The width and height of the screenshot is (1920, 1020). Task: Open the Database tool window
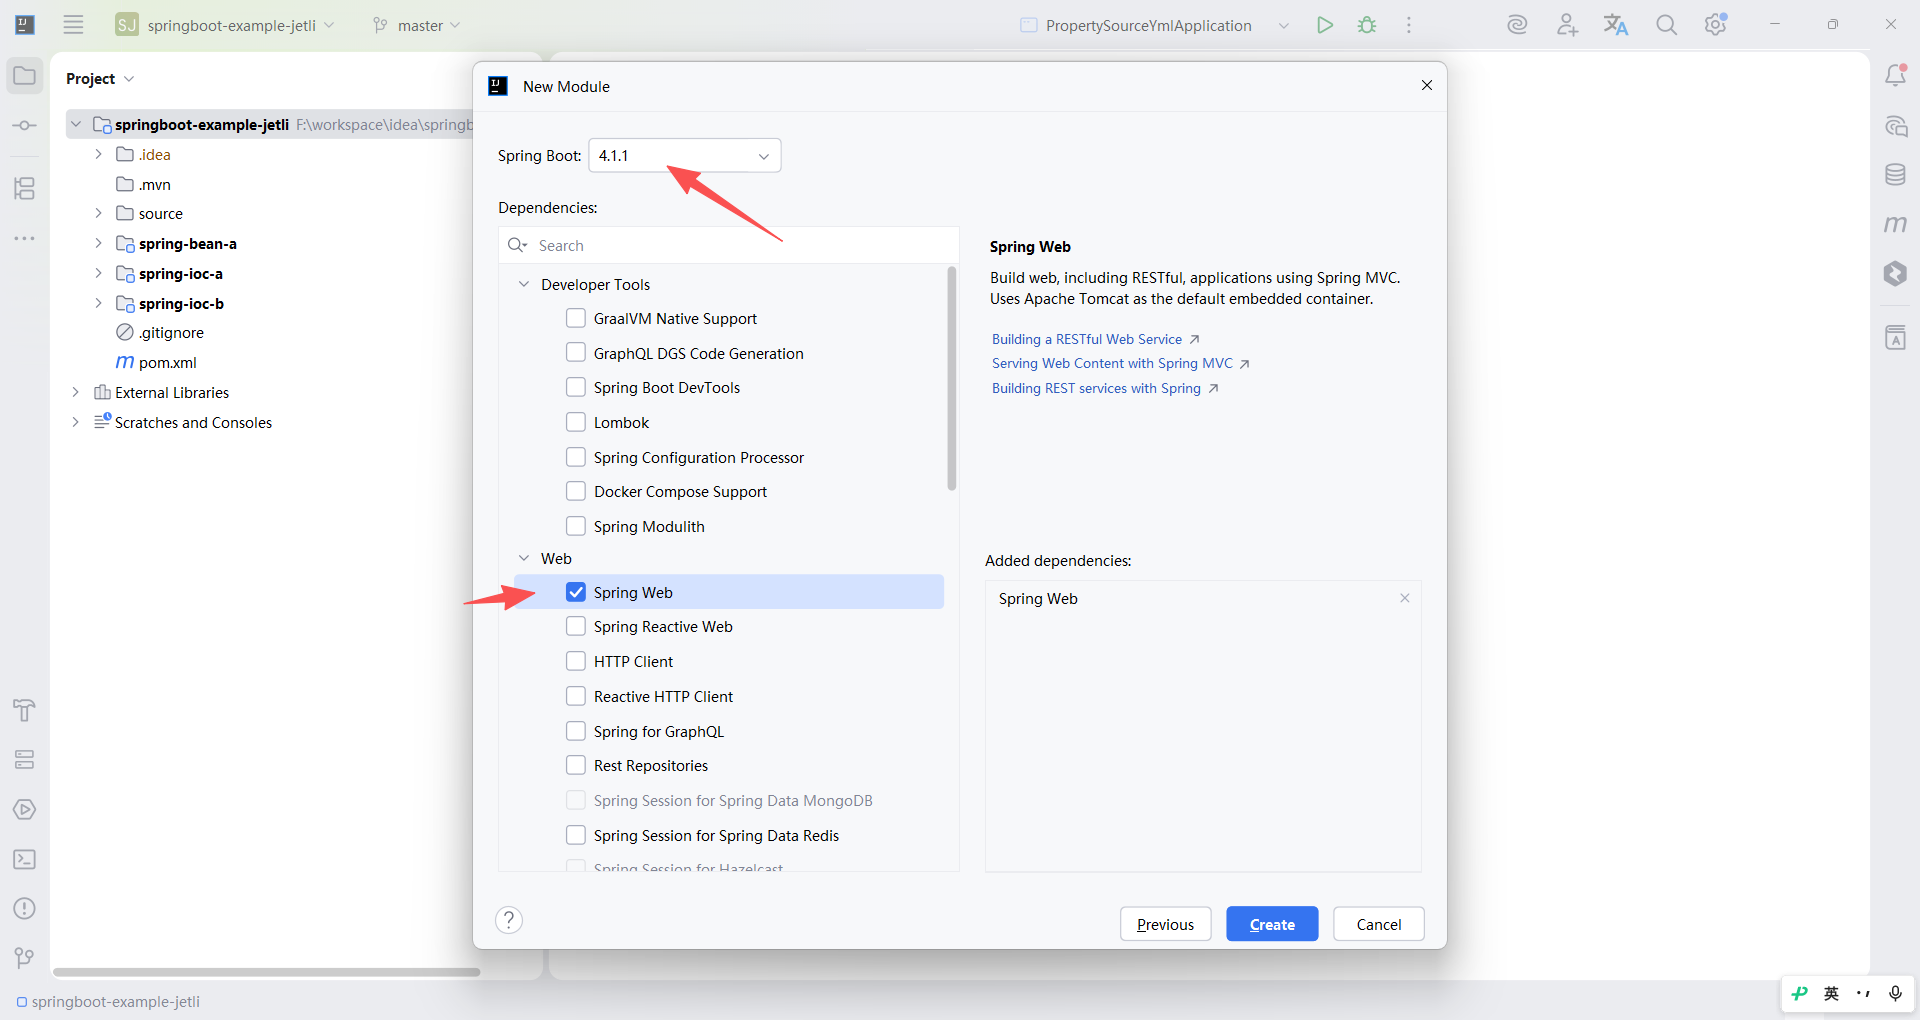point(1895,175)
